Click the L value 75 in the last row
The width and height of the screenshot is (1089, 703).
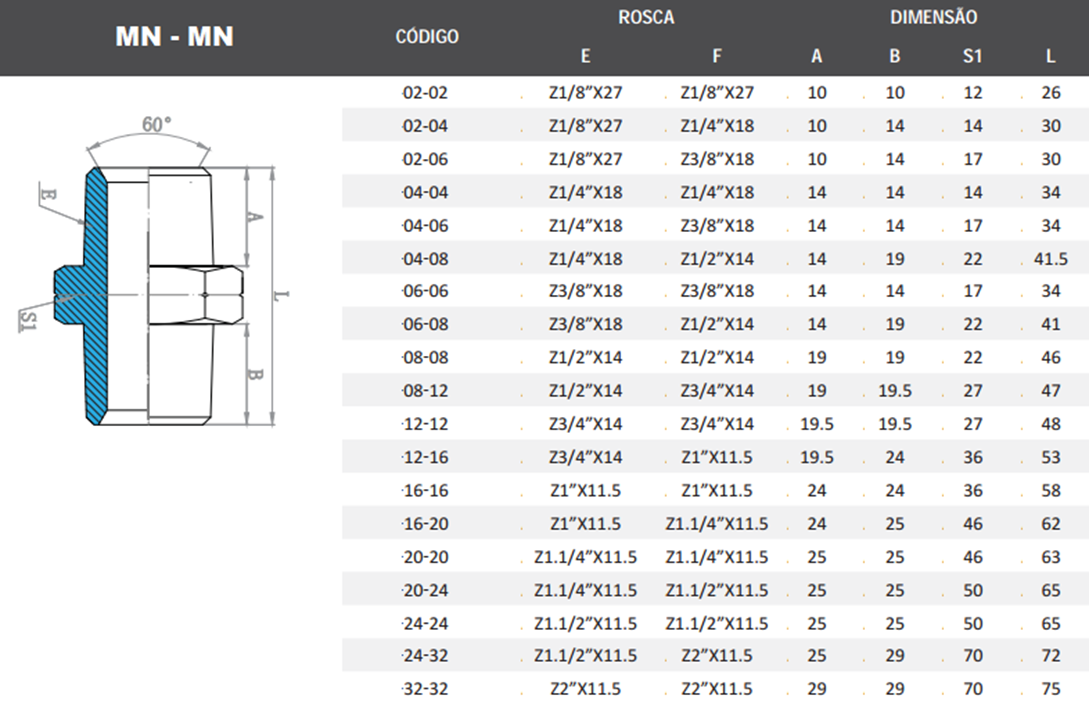click(x=1050, y=689)
